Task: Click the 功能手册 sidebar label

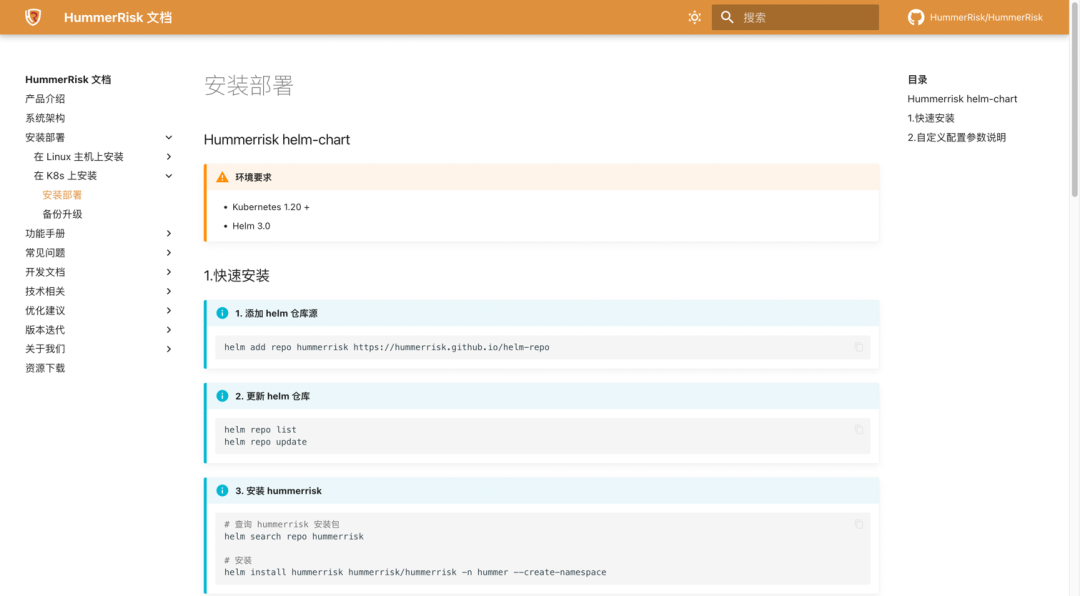Action: point(45,234)
